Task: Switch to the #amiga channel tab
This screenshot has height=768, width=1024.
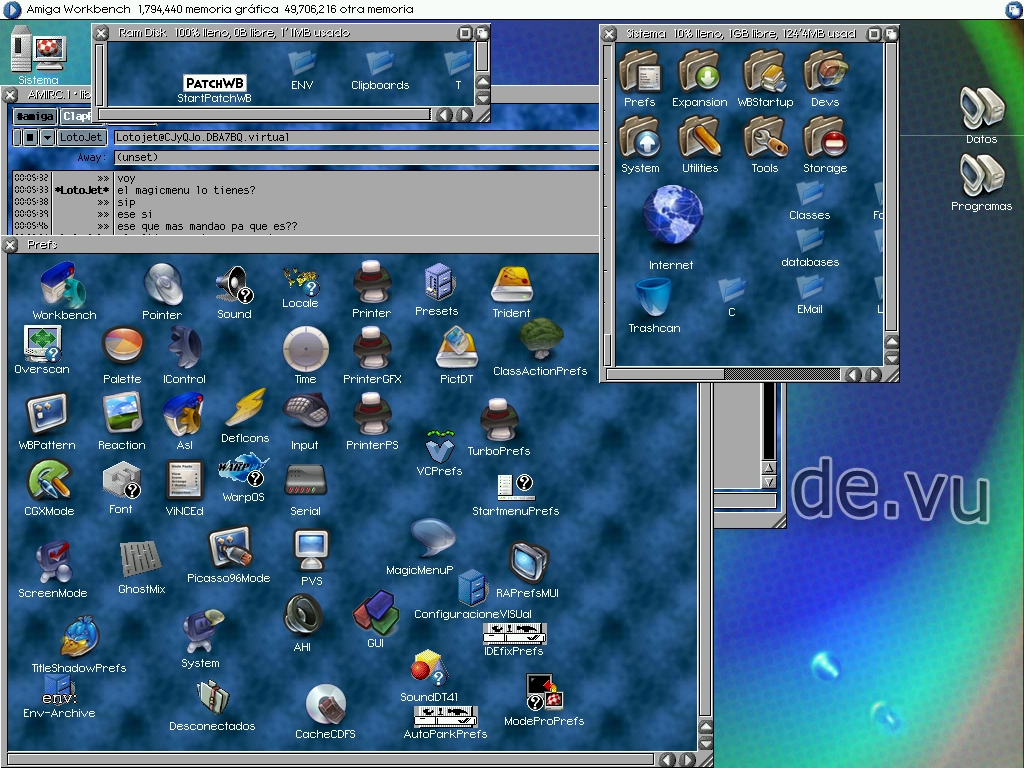Action: tap(33, 116)
